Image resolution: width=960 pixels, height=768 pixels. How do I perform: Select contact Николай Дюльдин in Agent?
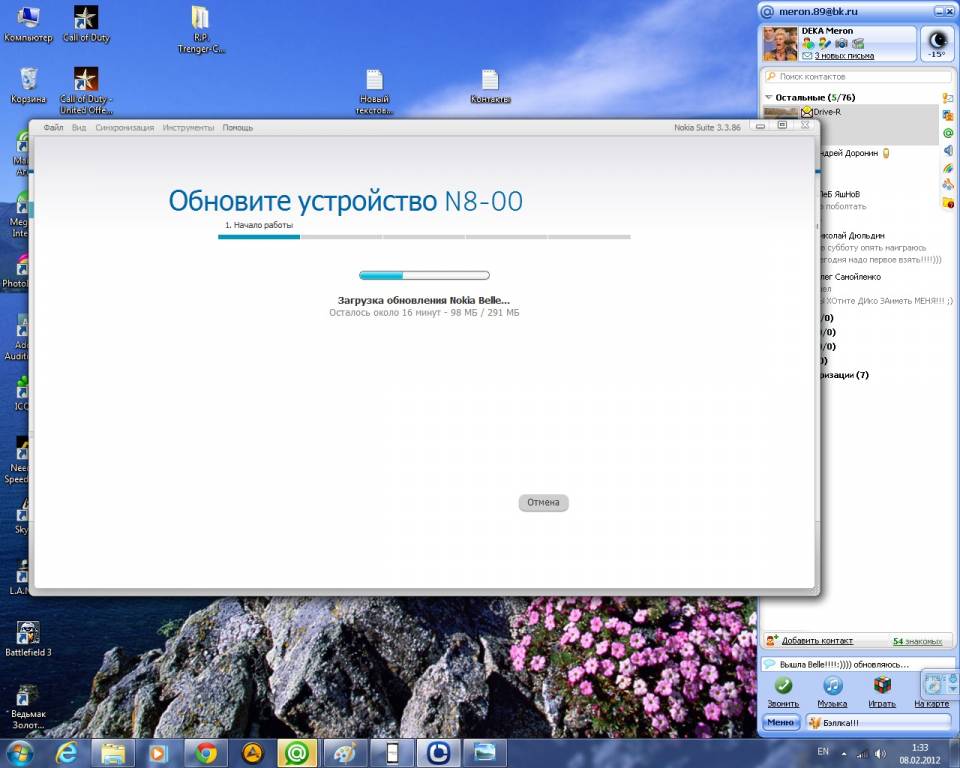(852, 235)
